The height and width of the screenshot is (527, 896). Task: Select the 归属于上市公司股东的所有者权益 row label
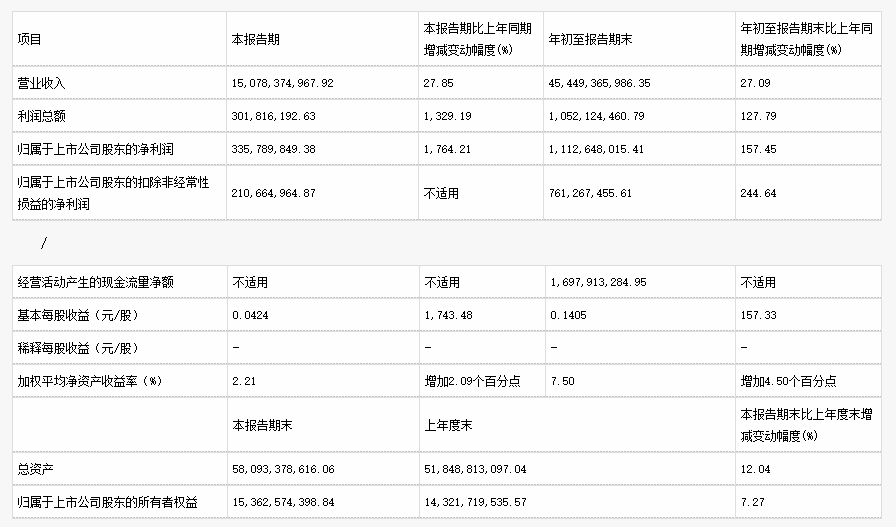point(107,502)
